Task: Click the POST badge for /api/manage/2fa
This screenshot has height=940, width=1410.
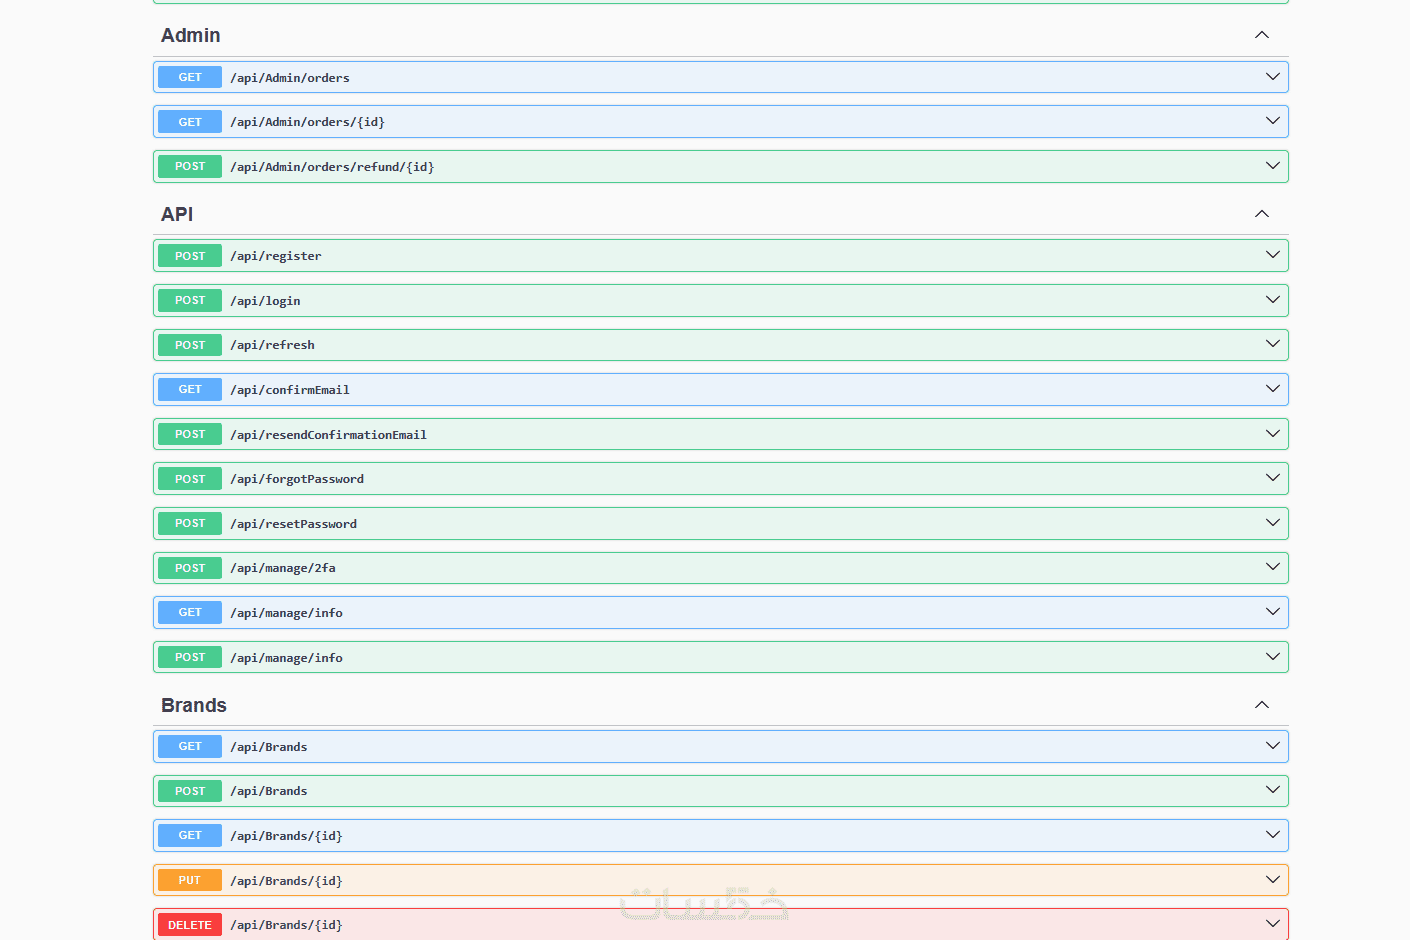Action: [190, 568]
